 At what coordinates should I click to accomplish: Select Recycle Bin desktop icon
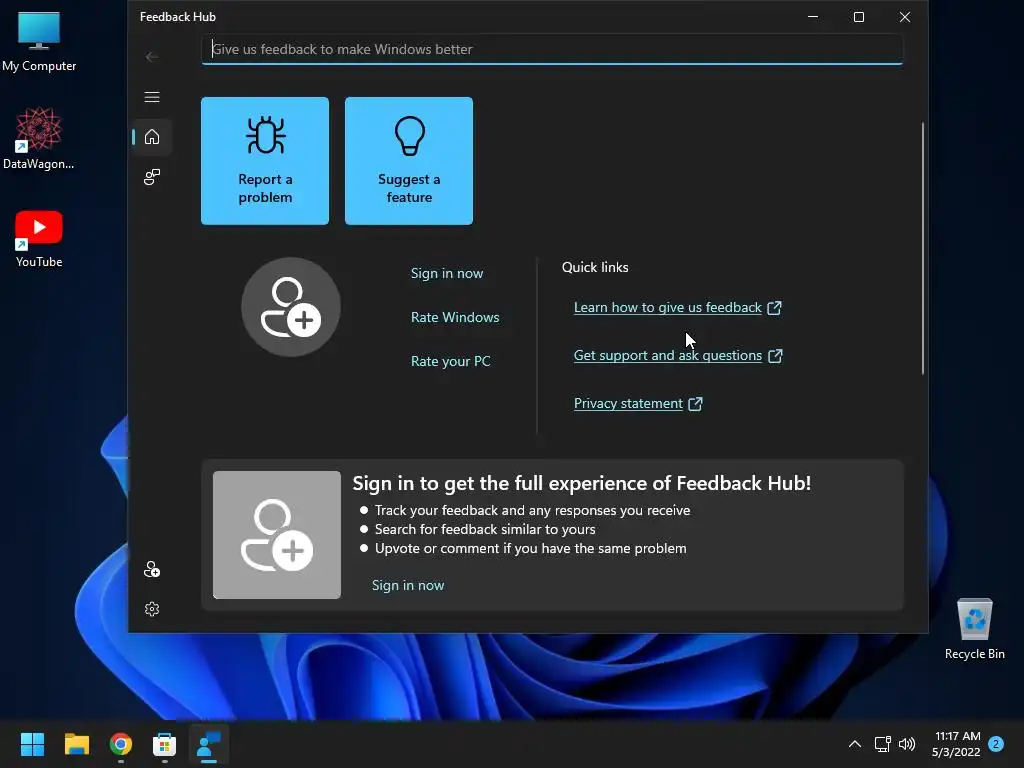click(974, 629)
